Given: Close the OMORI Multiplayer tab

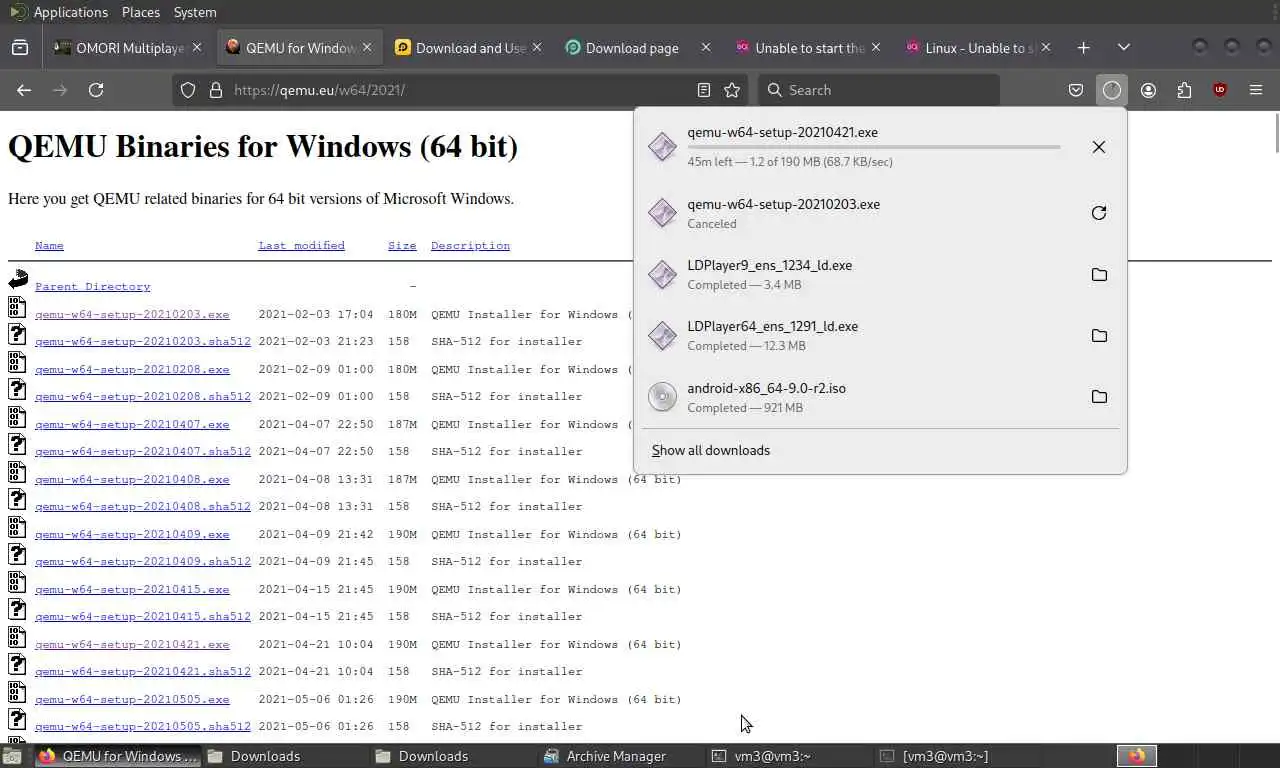Looking at the screenshot, I should [197, 47].
